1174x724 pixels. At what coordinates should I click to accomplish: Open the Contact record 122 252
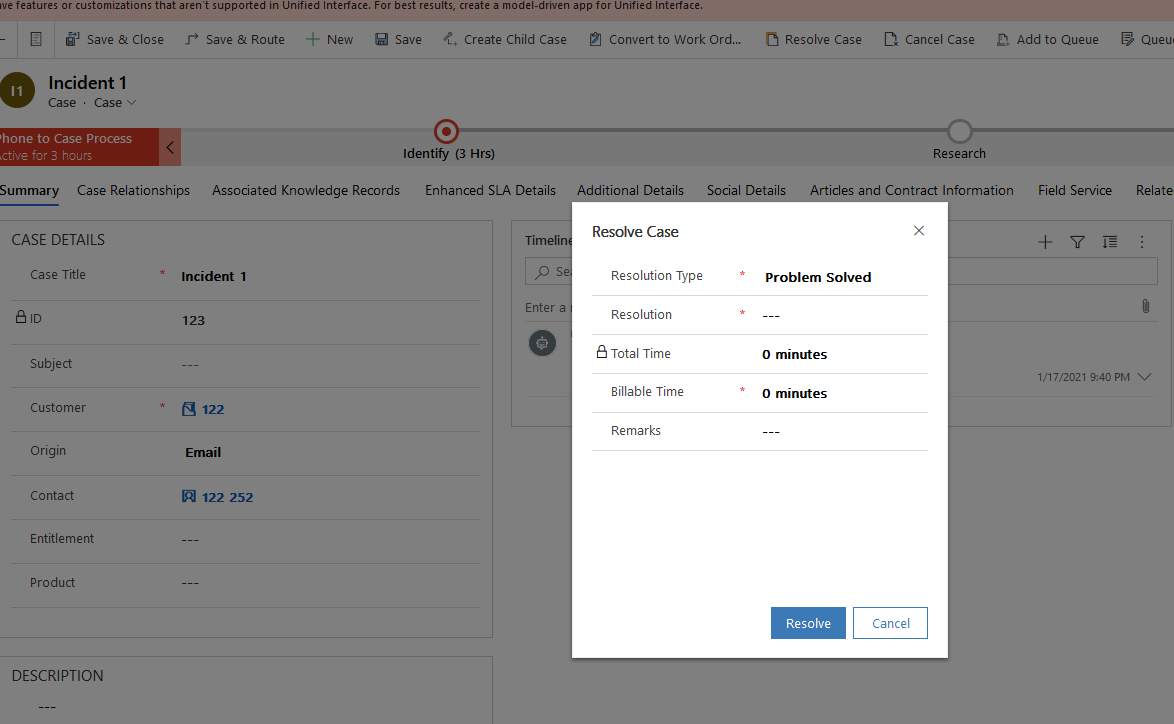227,496
